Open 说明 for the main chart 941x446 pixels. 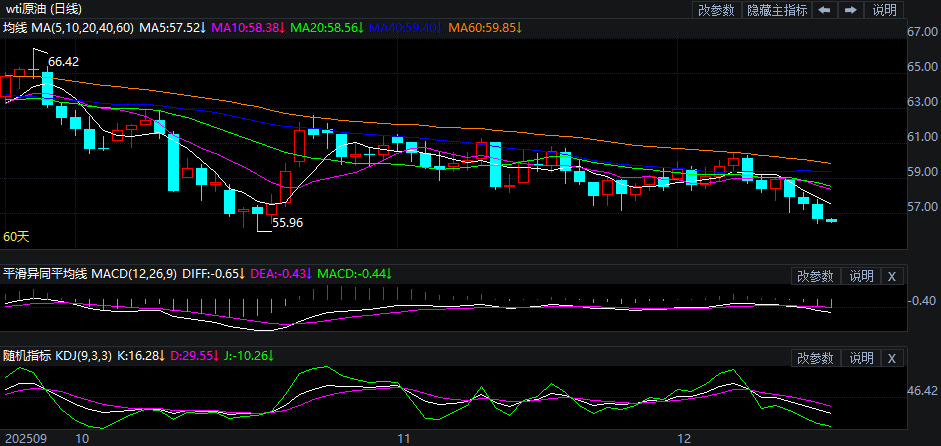pyautogui.click(x=885, y=10)
